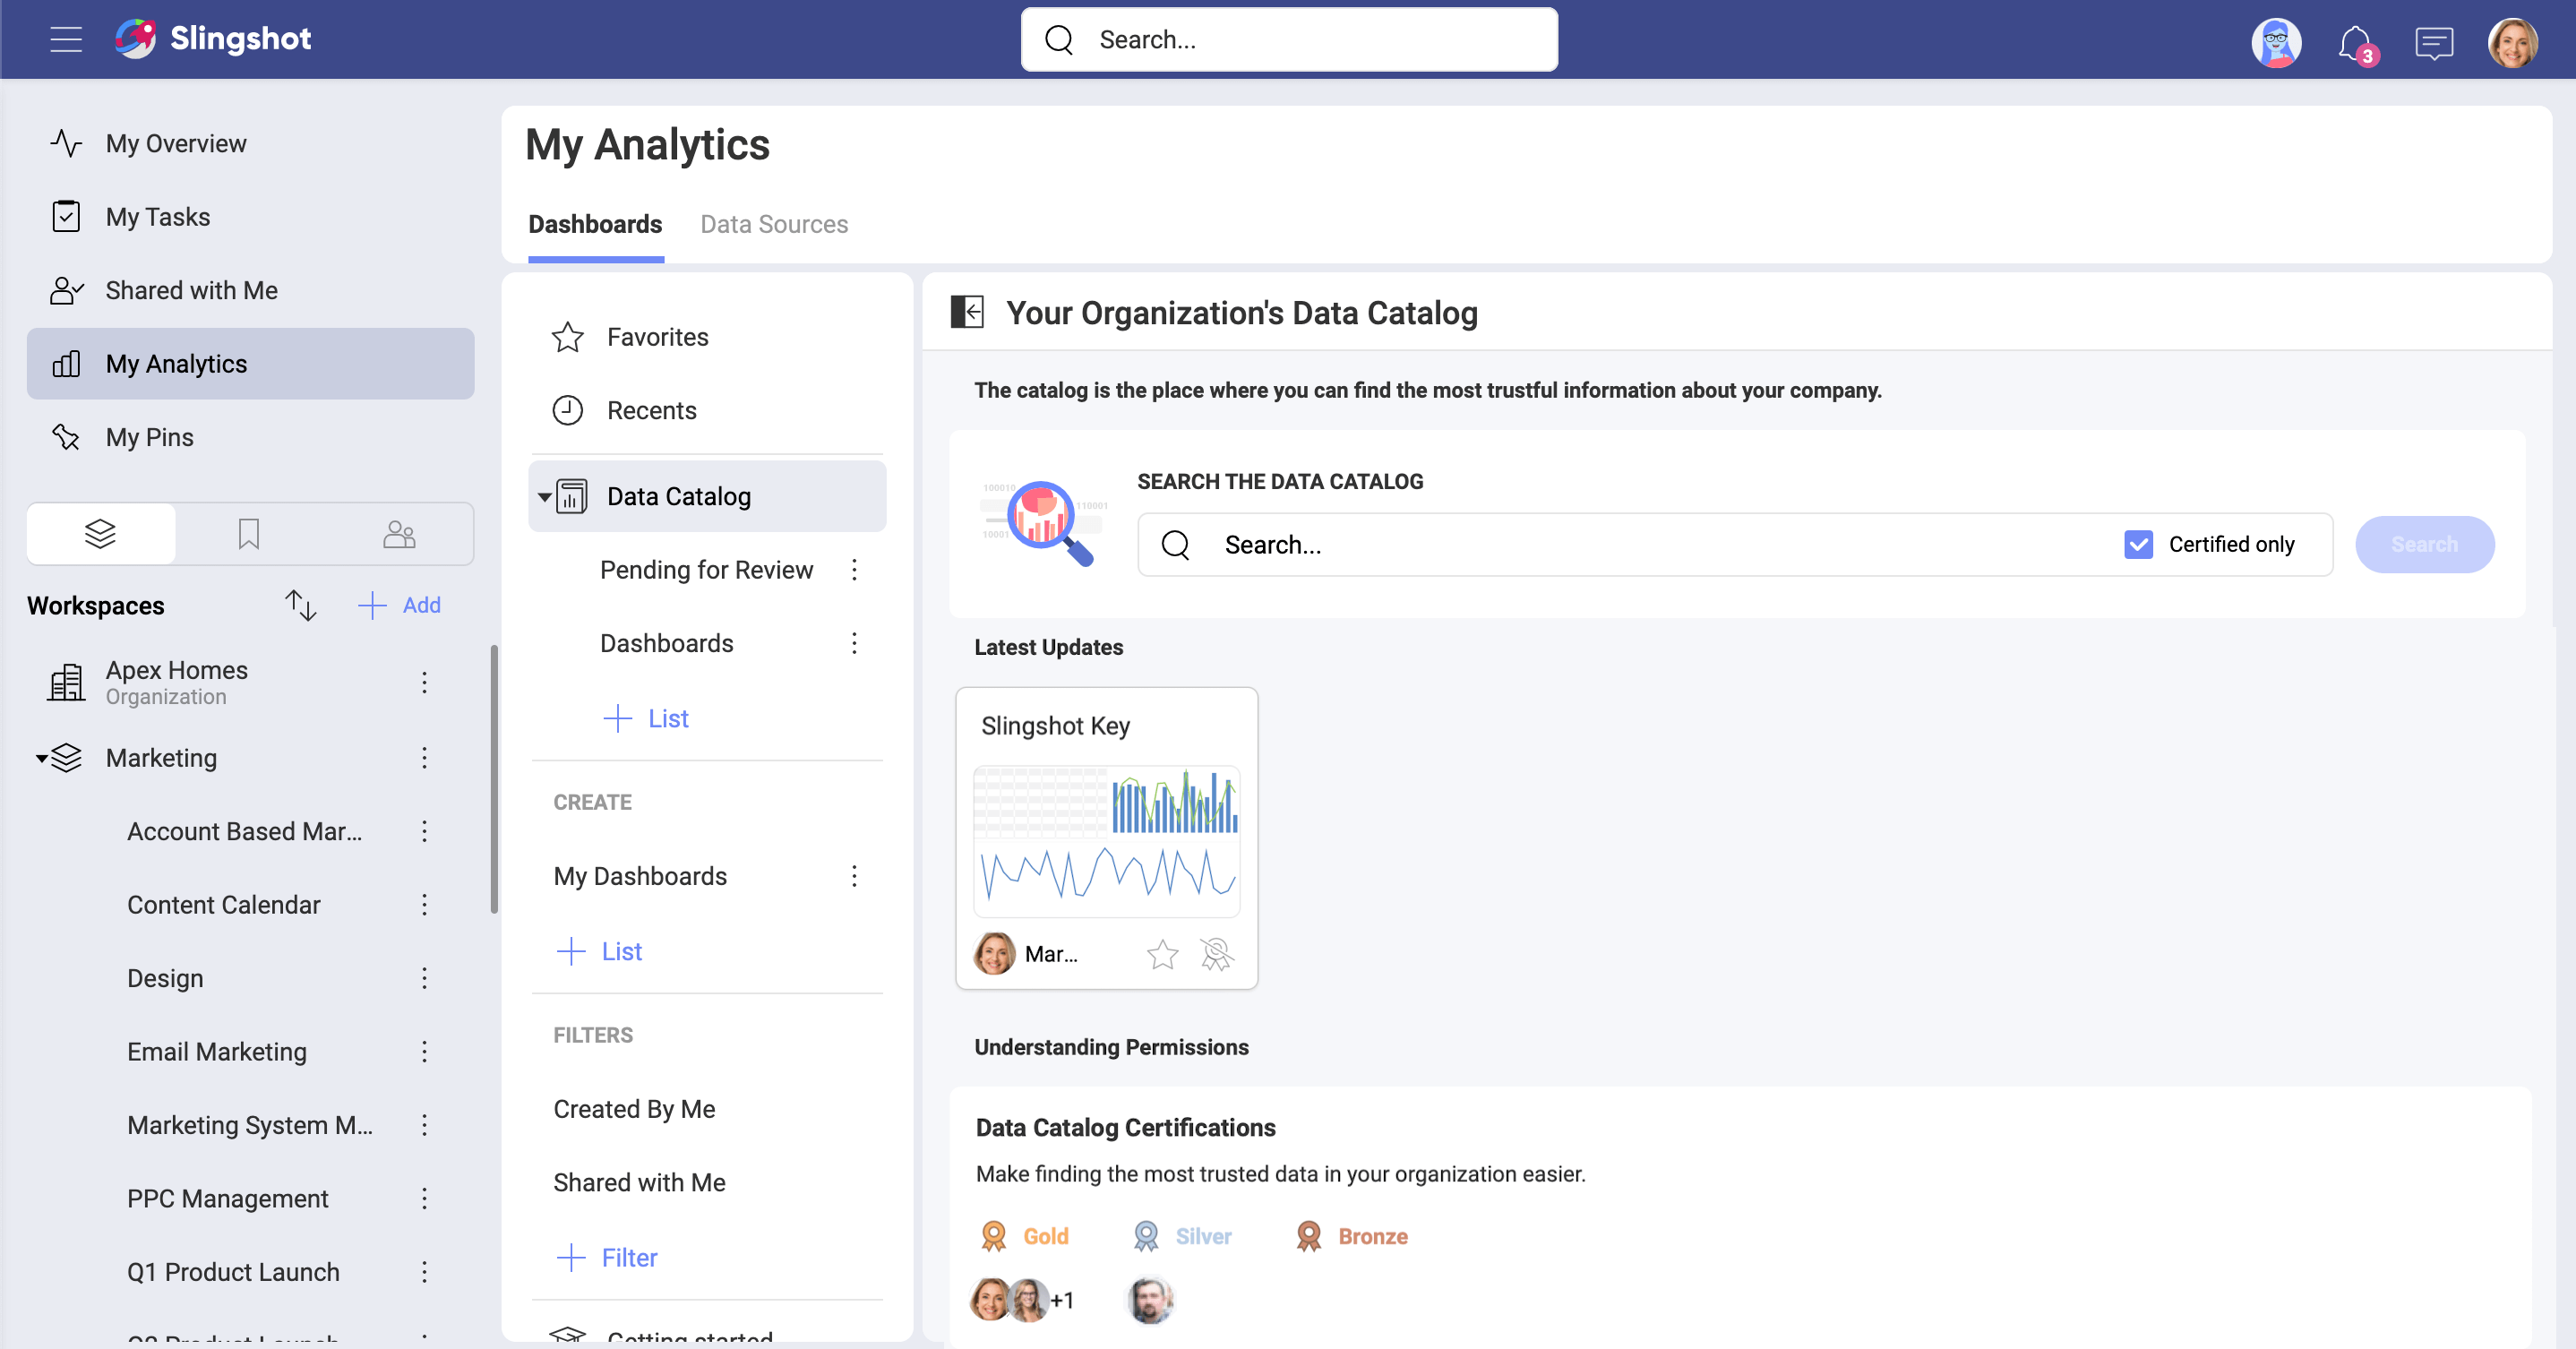The height and width of the screenshot is (1349, 2576).
Task: Collapse the Marketing workspace tree
Action: (42, 758)
